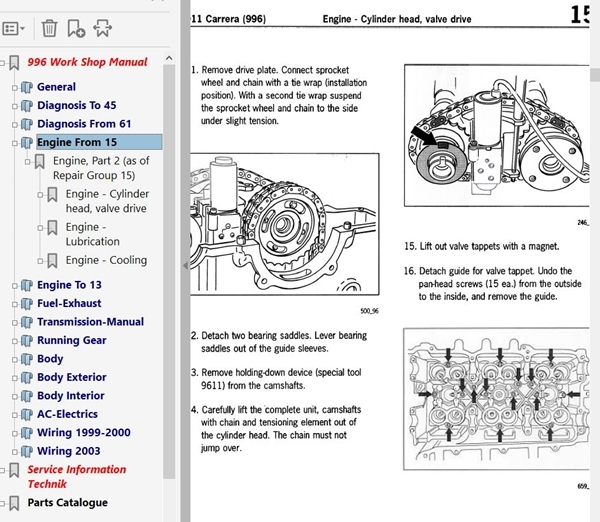Click bookmark icon beside Parts Catalogue
The image size is (600, 522).
14,503
